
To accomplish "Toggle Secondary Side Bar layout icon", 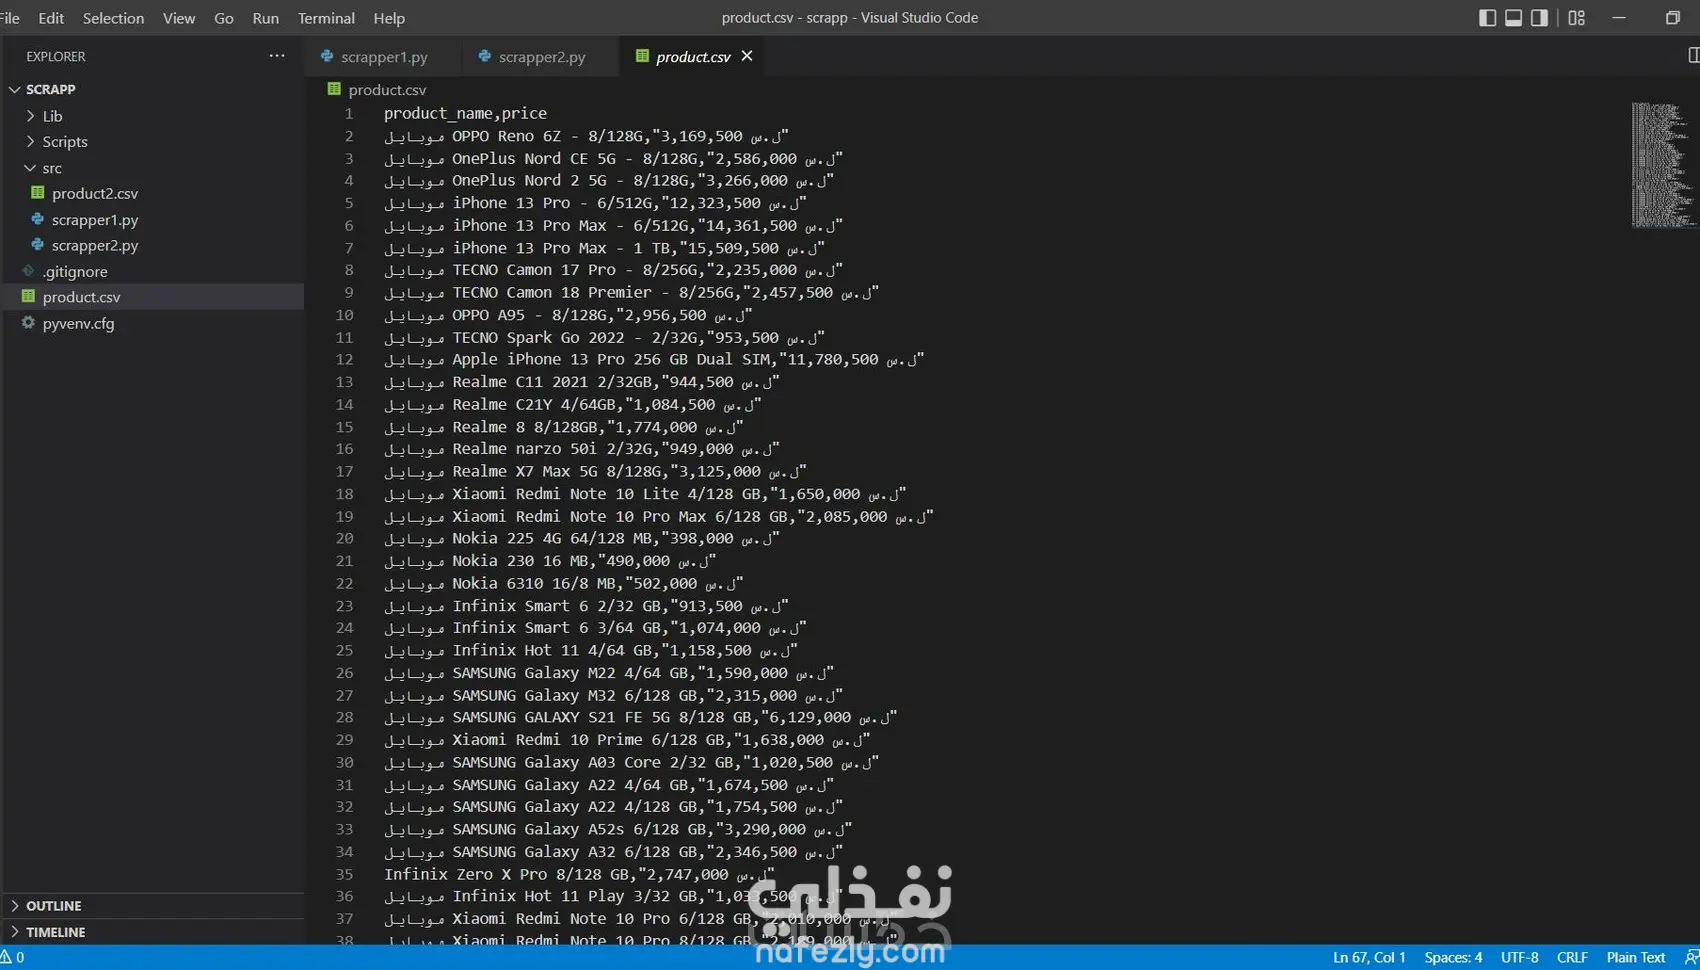I will coord(1539,18).
